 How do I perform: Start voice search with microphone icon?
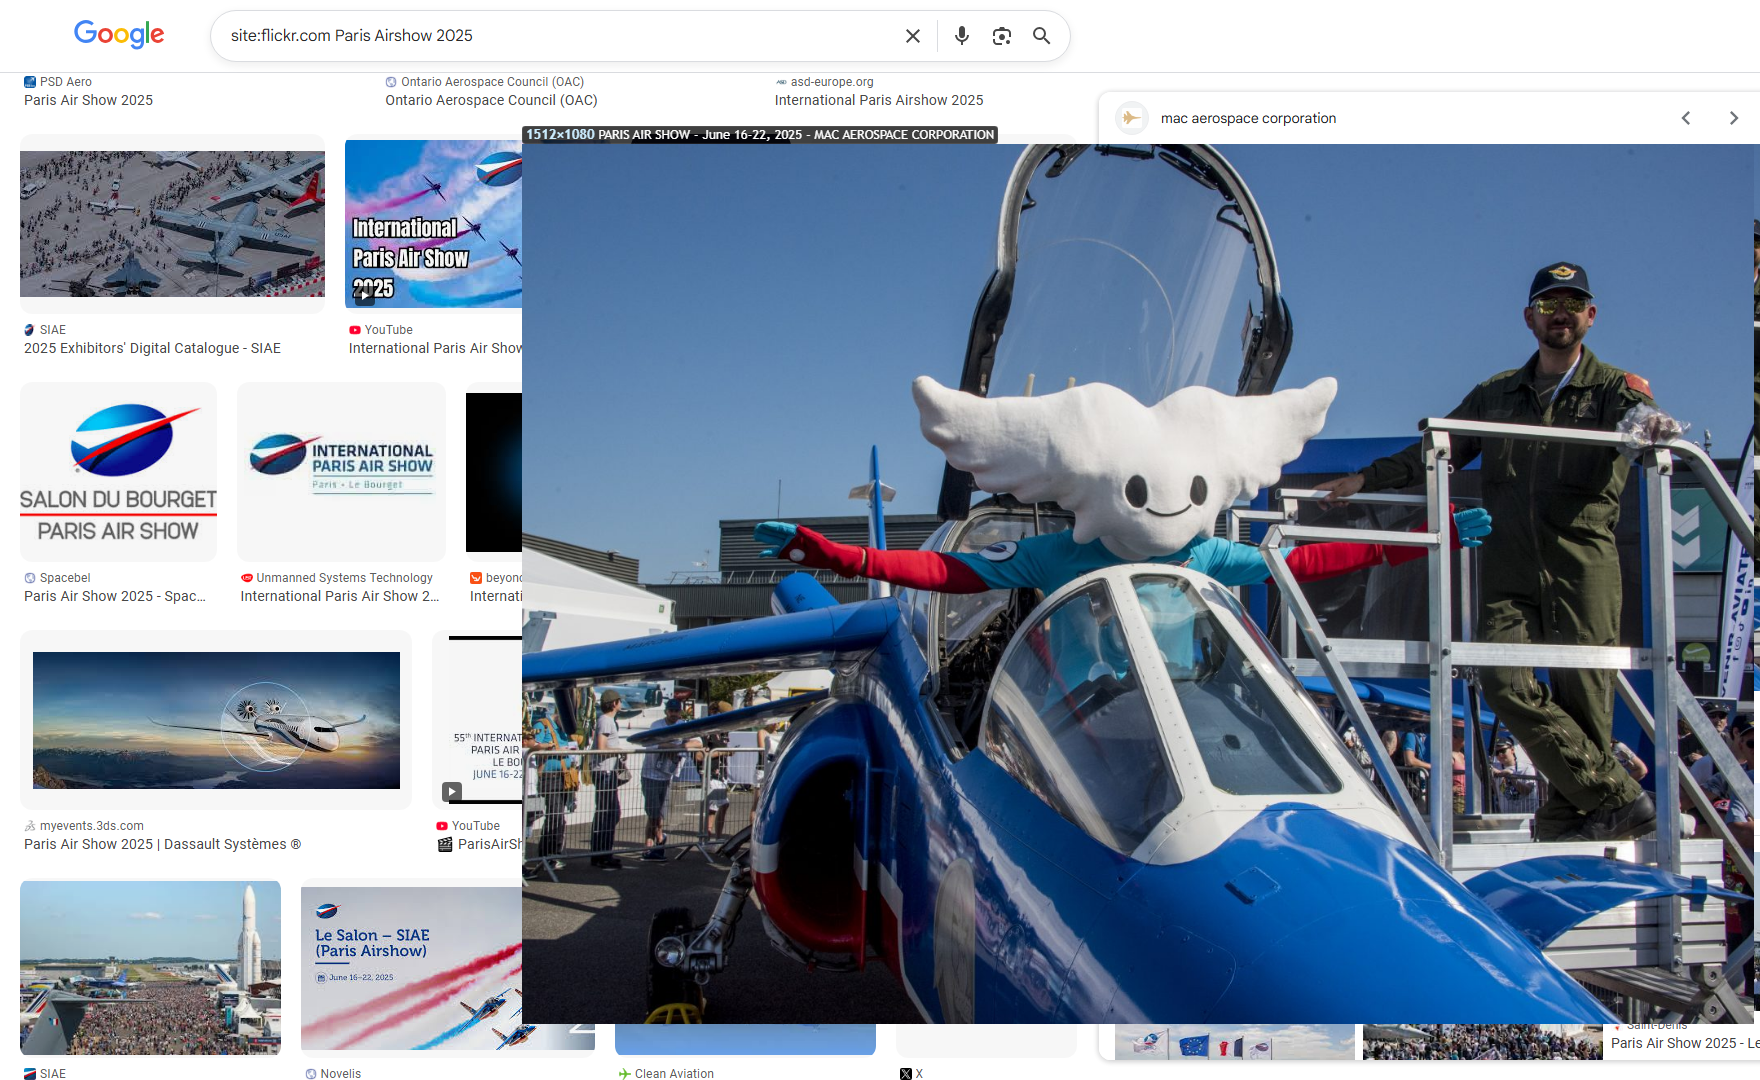click(961, 36)
